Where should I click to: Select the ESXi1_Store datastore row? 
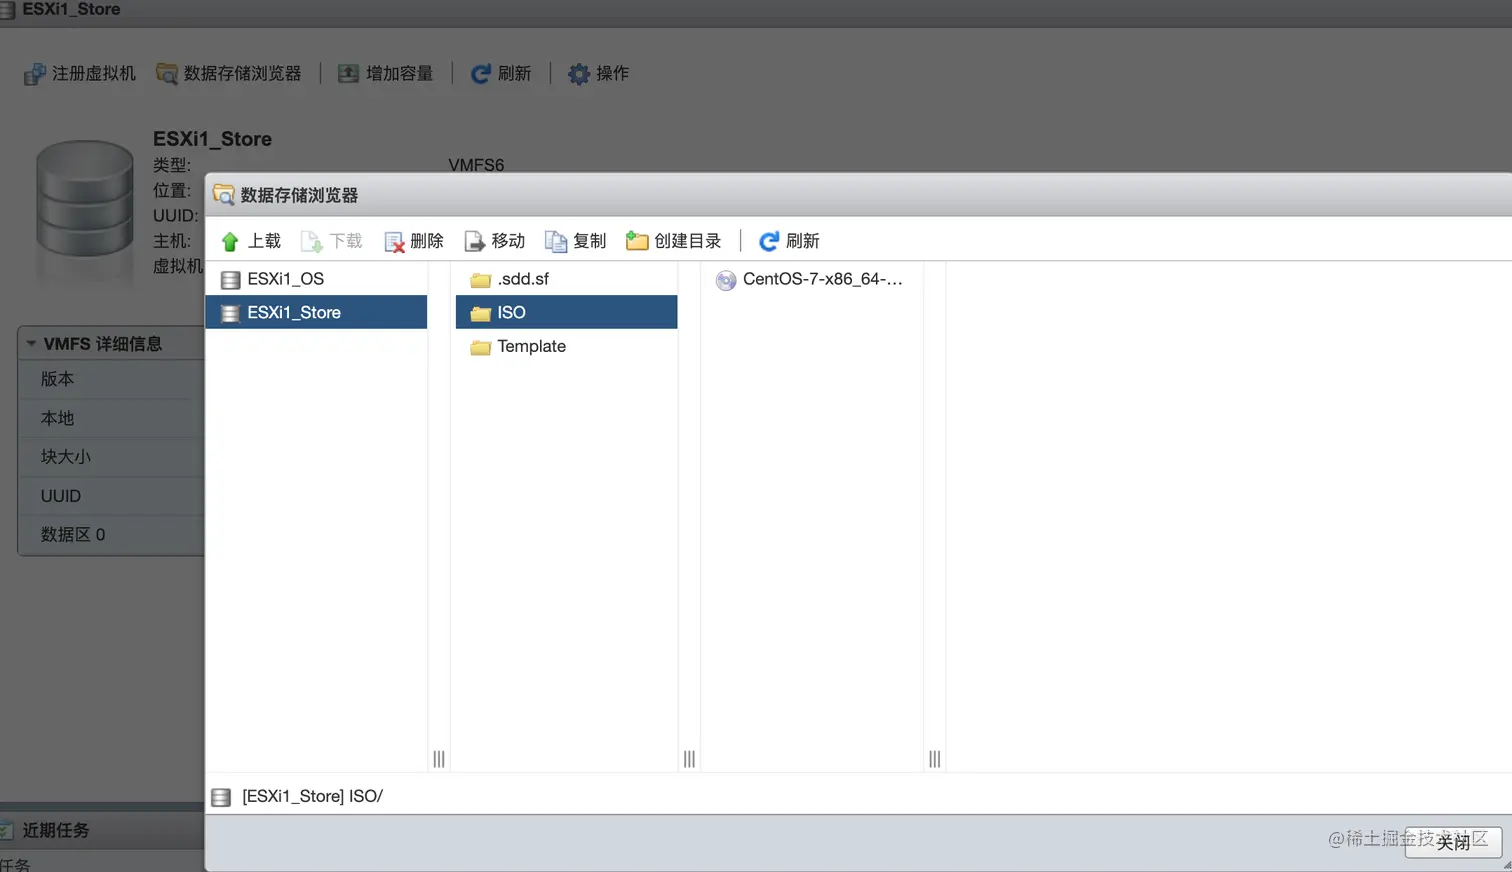316,312
